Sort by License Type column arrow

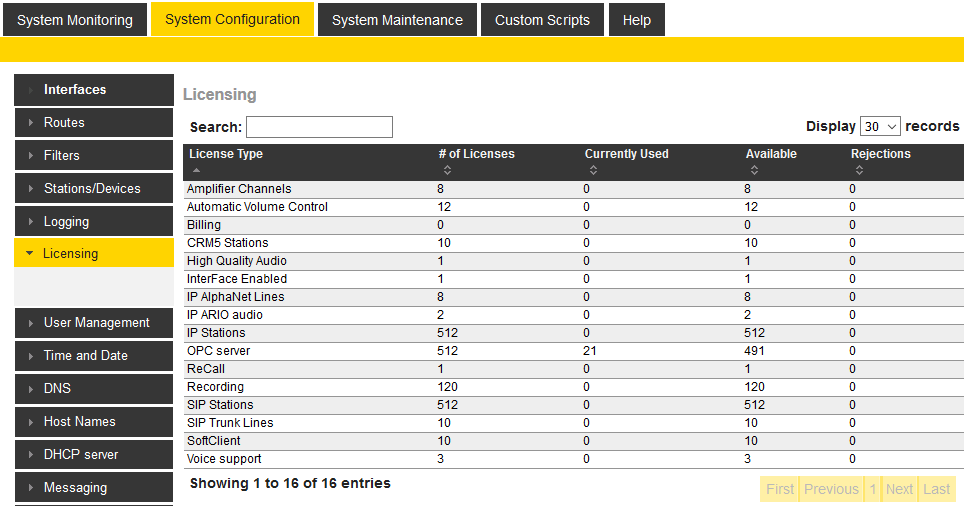pos(196,171)
